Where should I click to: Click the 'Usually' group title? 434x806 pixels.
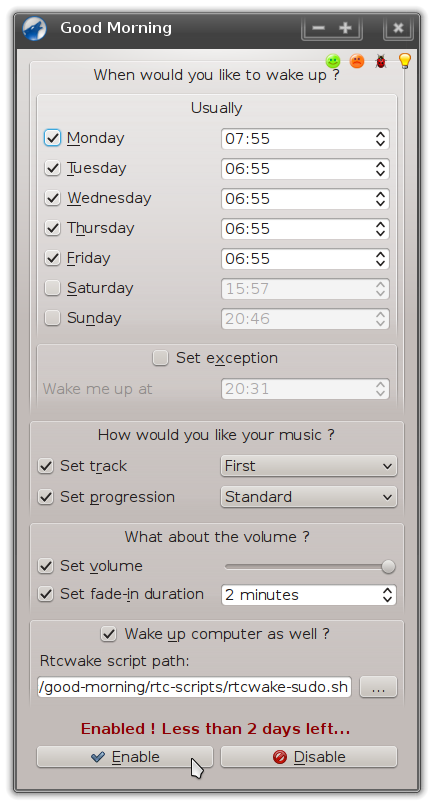216,108
